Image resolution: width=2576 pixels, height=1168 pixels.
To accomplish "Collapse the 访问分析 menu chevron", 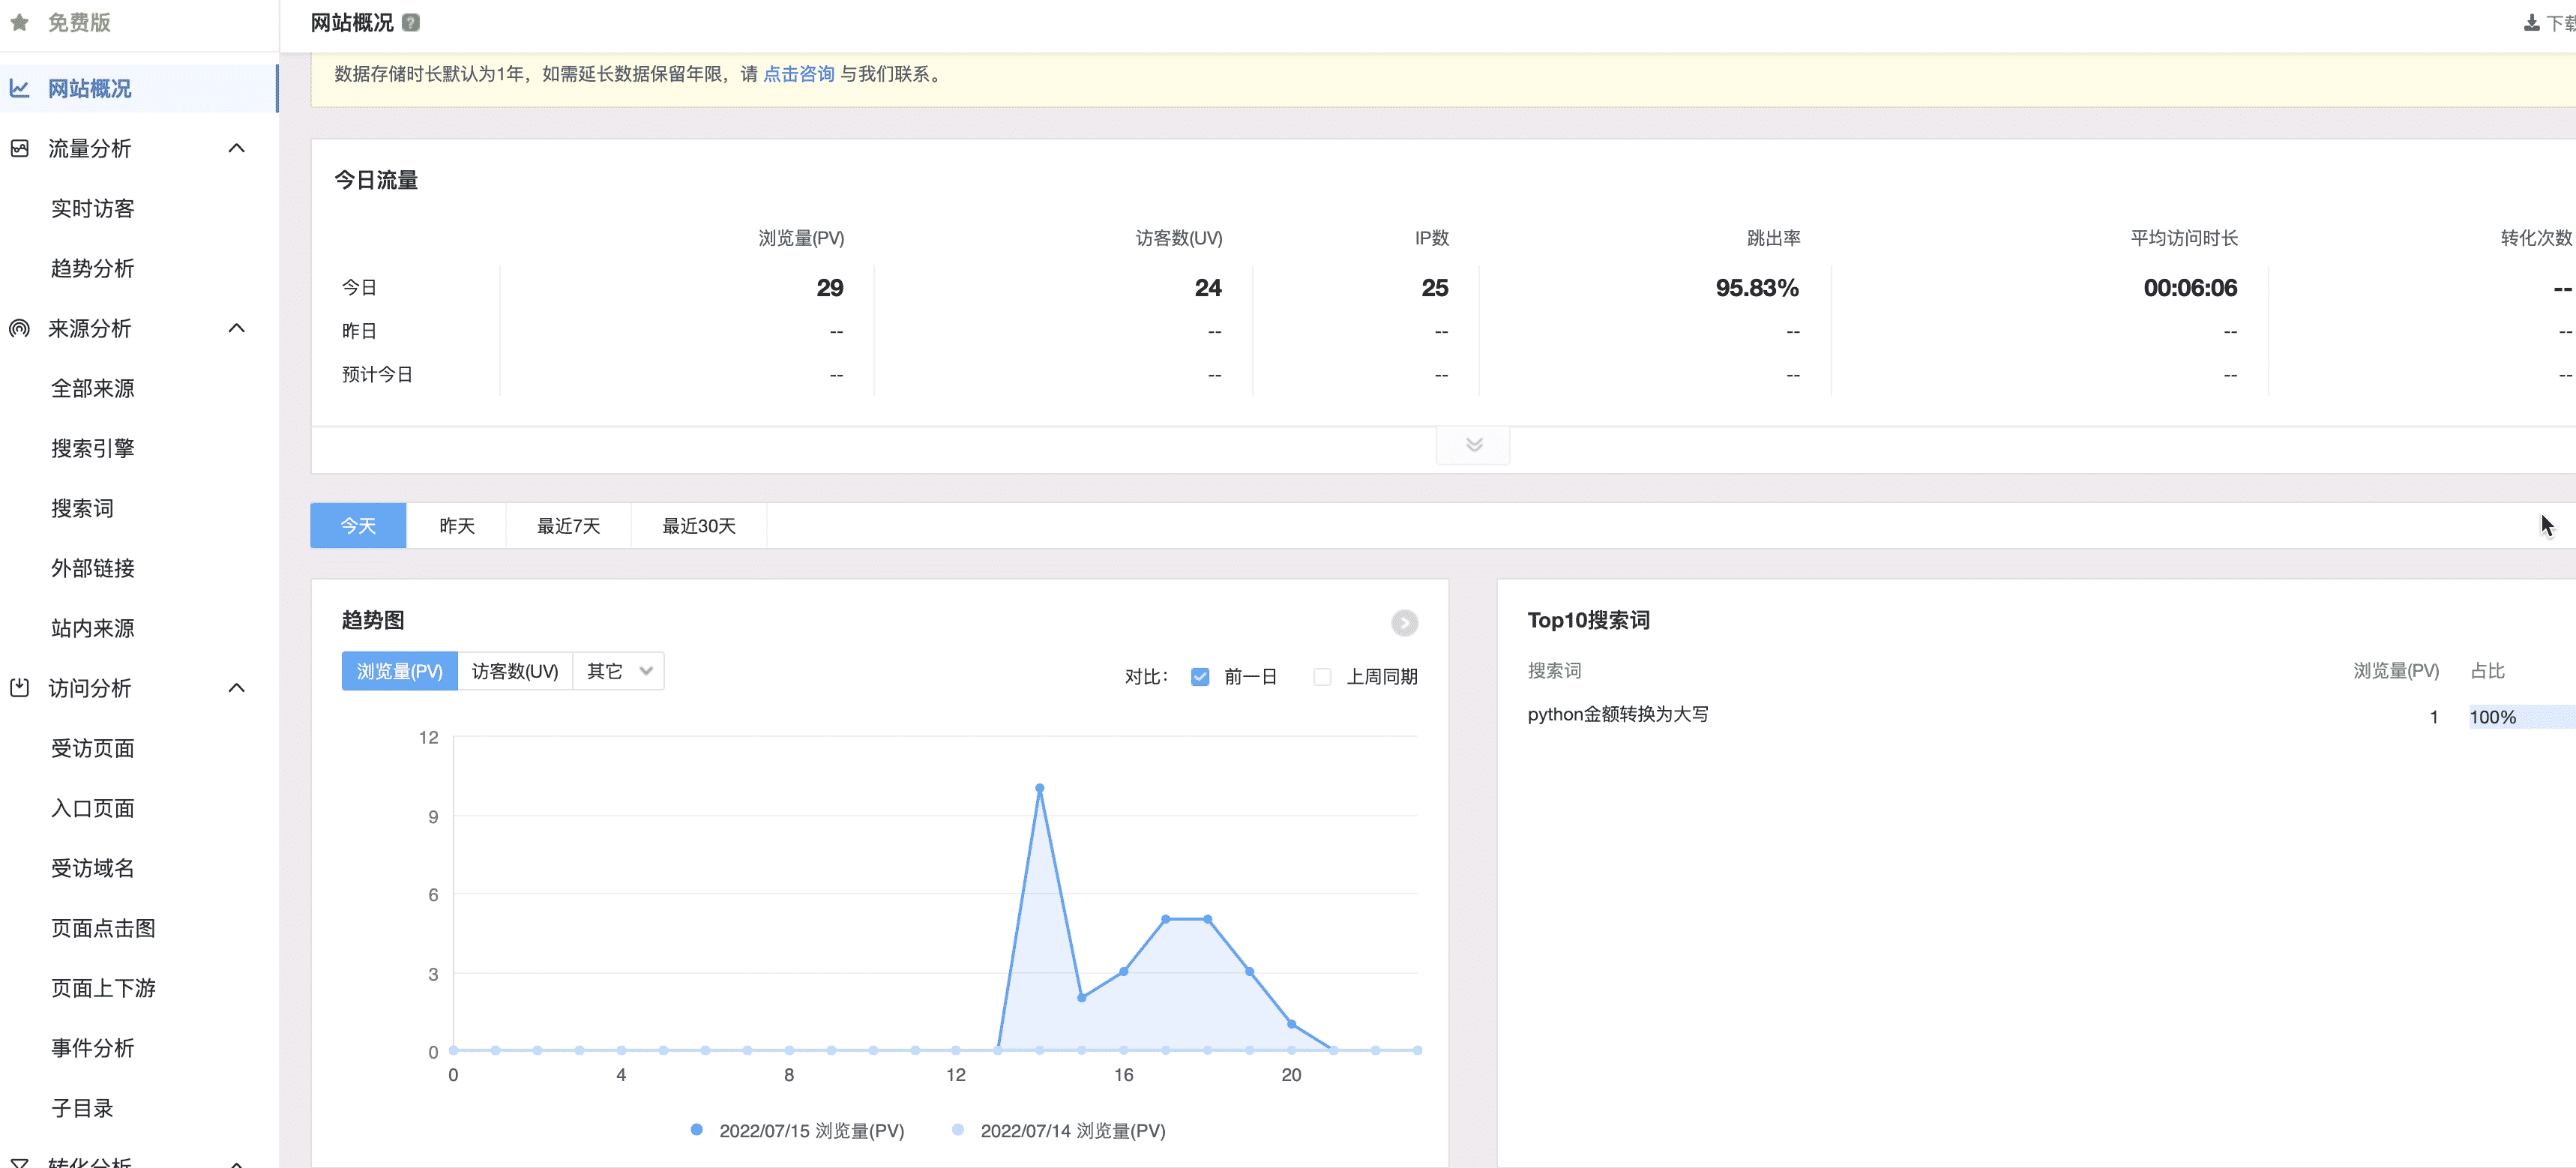I will tap(237, 688).
